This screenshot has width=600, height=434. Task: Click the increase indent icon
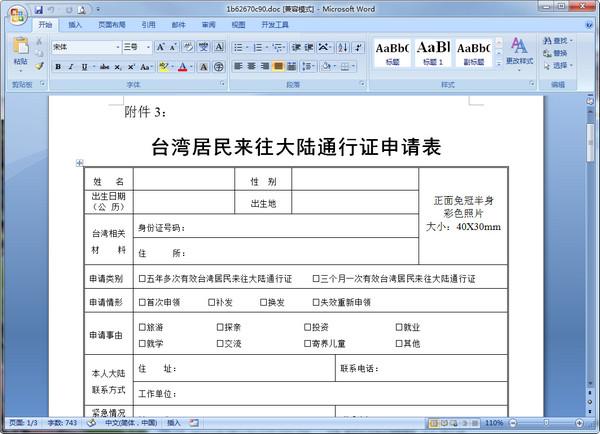[309, 47]
